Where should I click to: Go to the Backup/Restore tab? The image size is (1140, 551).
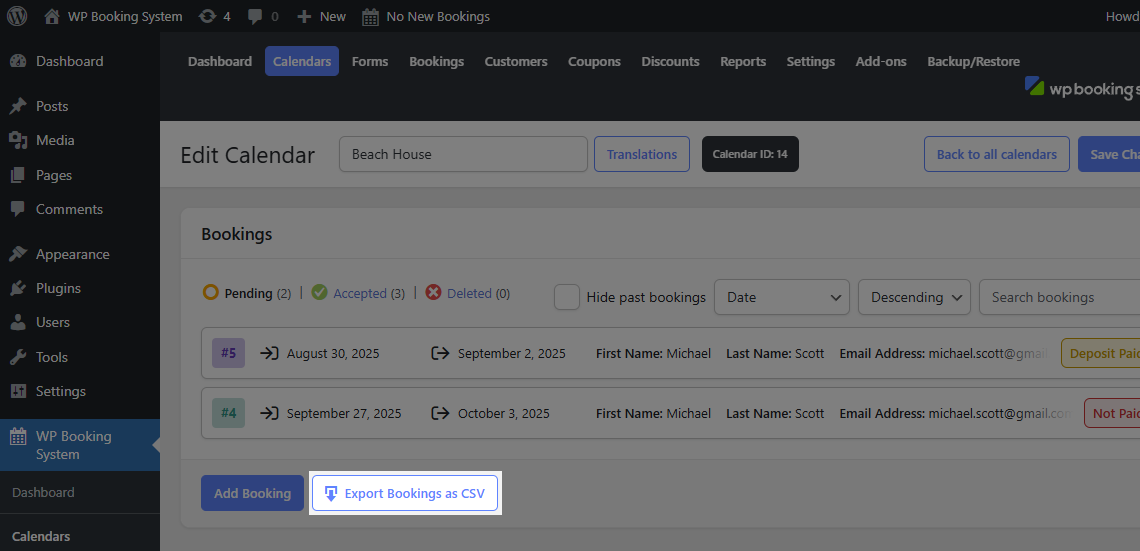click(974, 62)
